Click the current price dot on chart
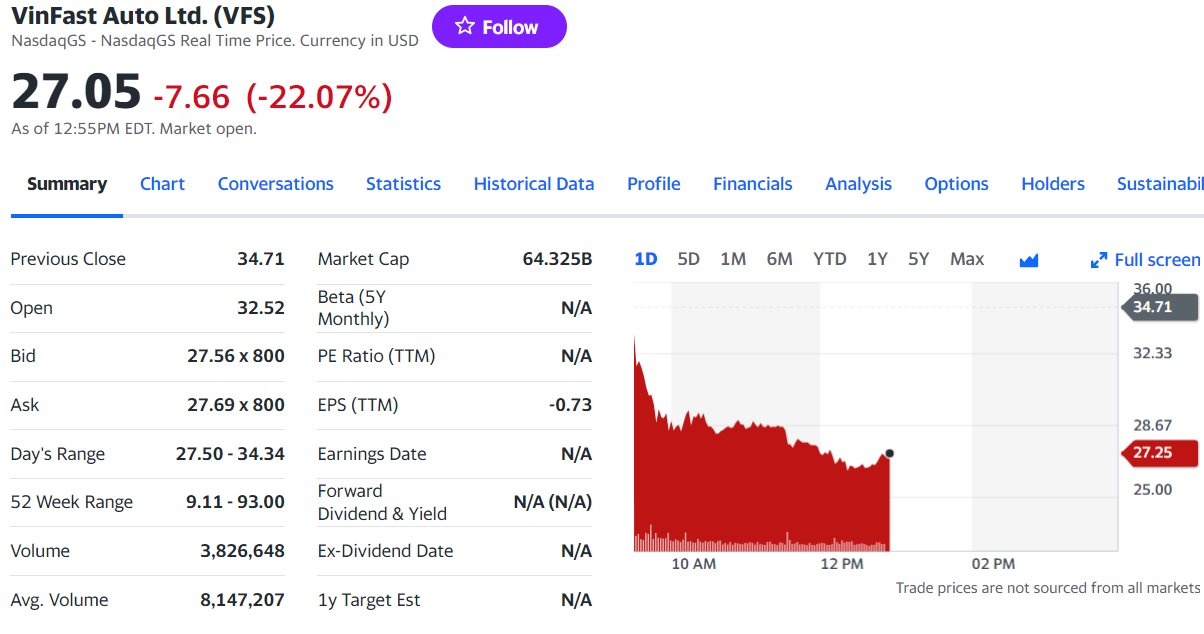Viewport: 1204px width, 634px height. point(889,453)
